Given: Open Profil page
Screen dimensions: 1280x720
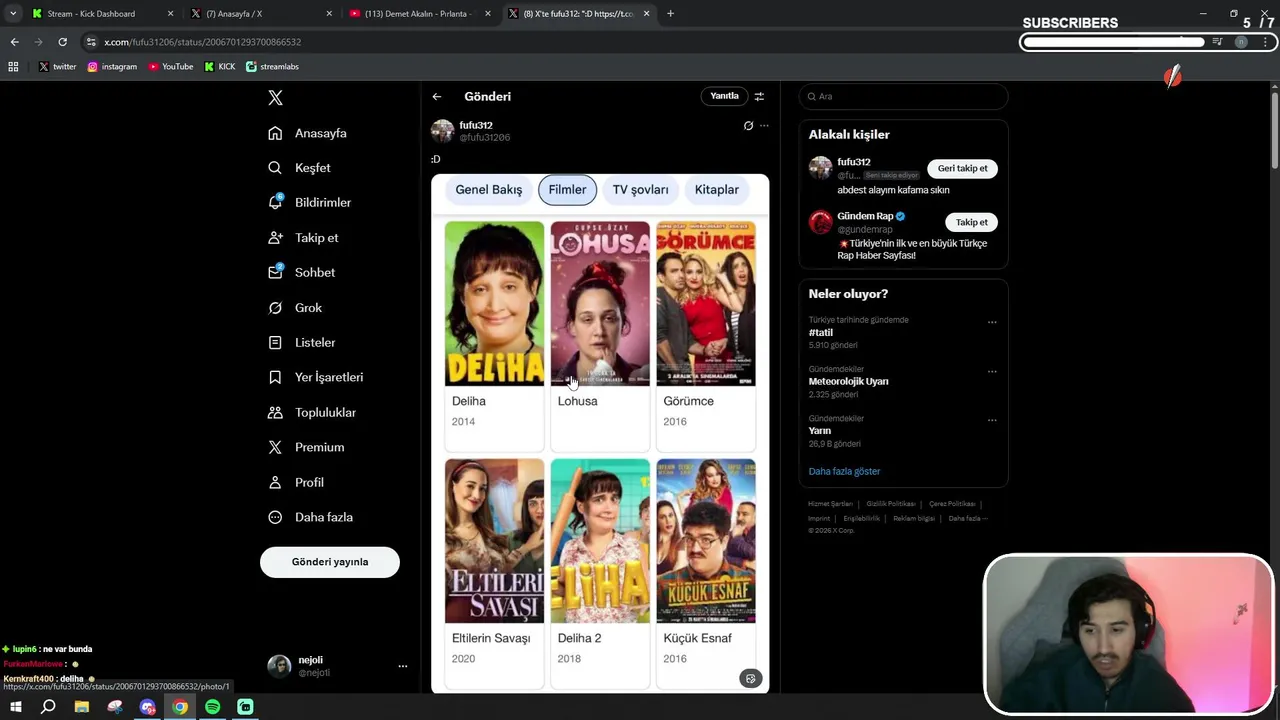Looking at the screenshot, I should [x=295, y=482].
